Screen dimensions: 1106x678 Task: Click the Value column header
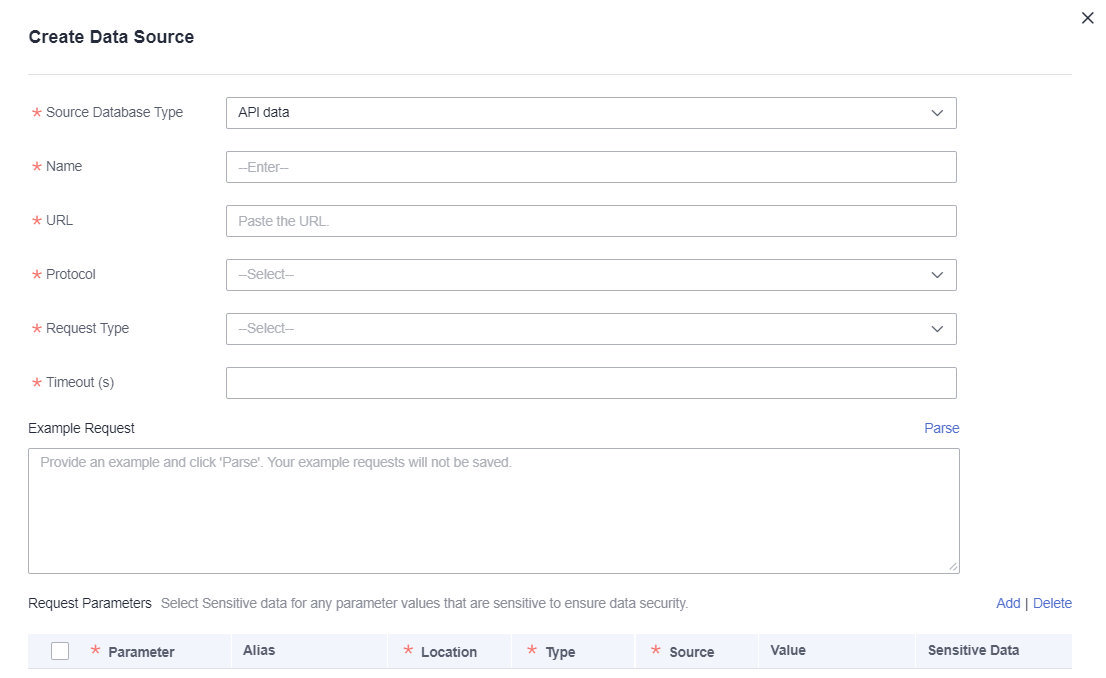coord(788,650)
